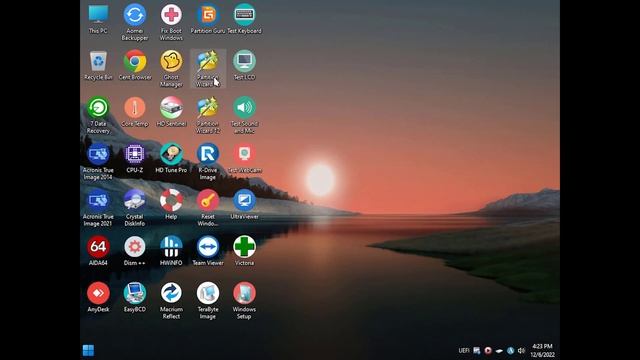Image resolution: width=640 pixels, height=360 pixels.
Task: Open the drive tray icon
Action: pos(499,351)
